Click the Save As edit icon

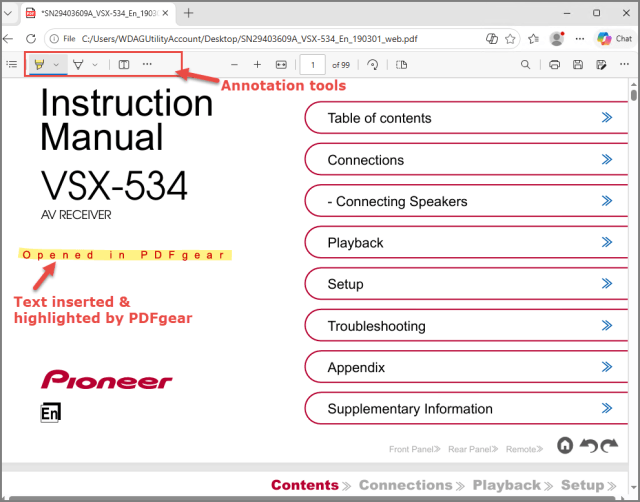[x=601, y=64]
